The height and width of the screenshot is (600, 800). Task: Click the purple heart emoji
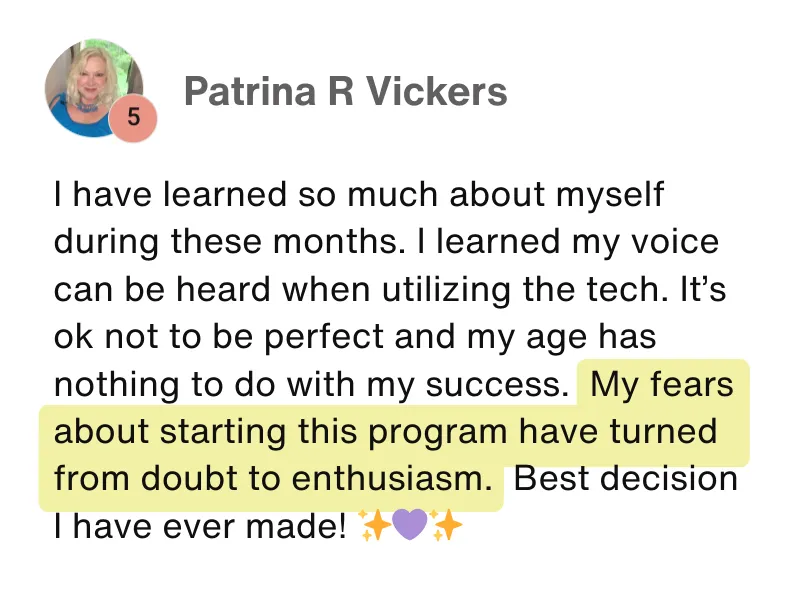[x=411, y=525]
